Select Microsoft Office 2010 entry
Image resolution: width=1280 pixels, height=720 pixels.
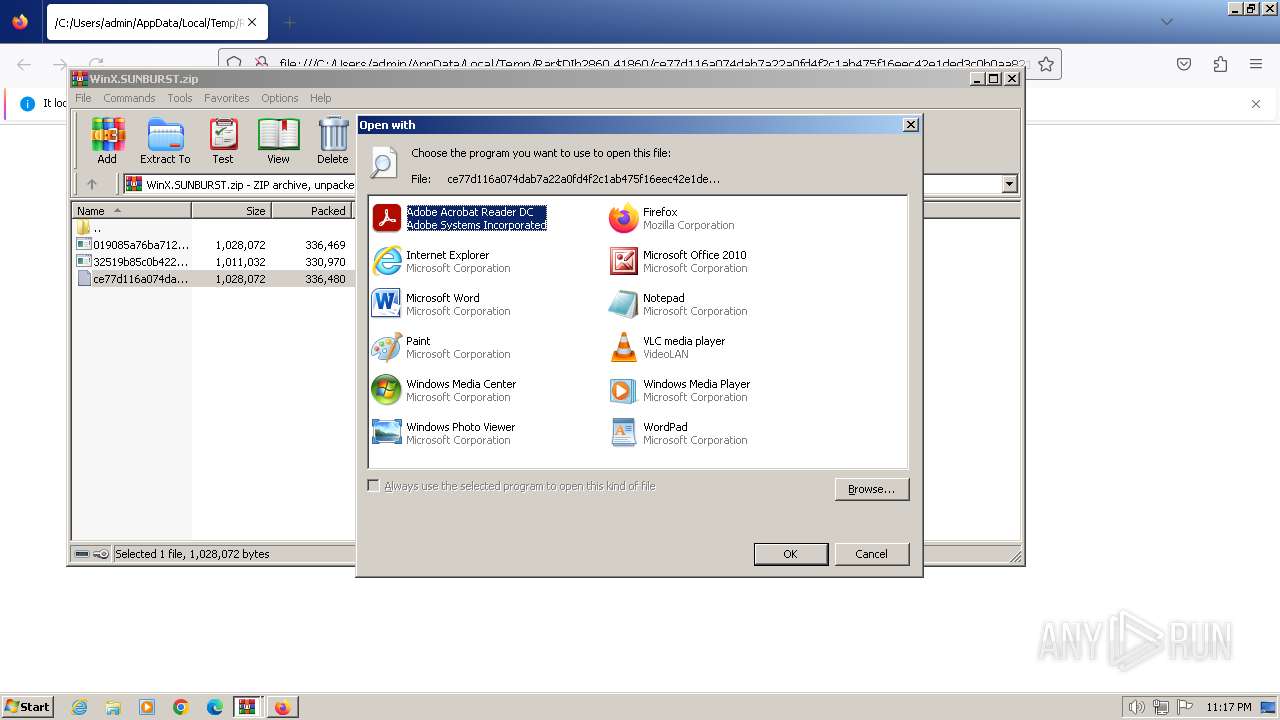tap(678, 261)
